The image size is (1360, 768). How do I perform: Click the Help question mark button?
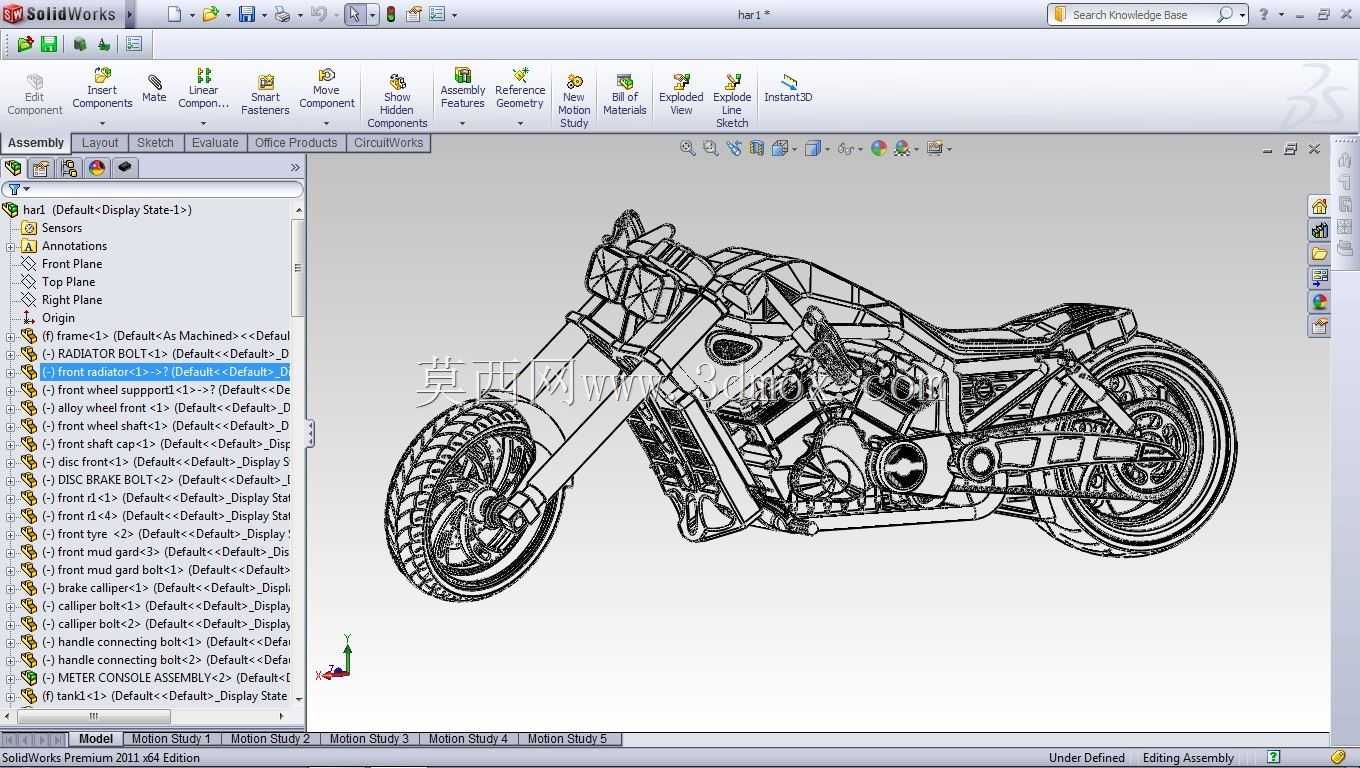1264,14
